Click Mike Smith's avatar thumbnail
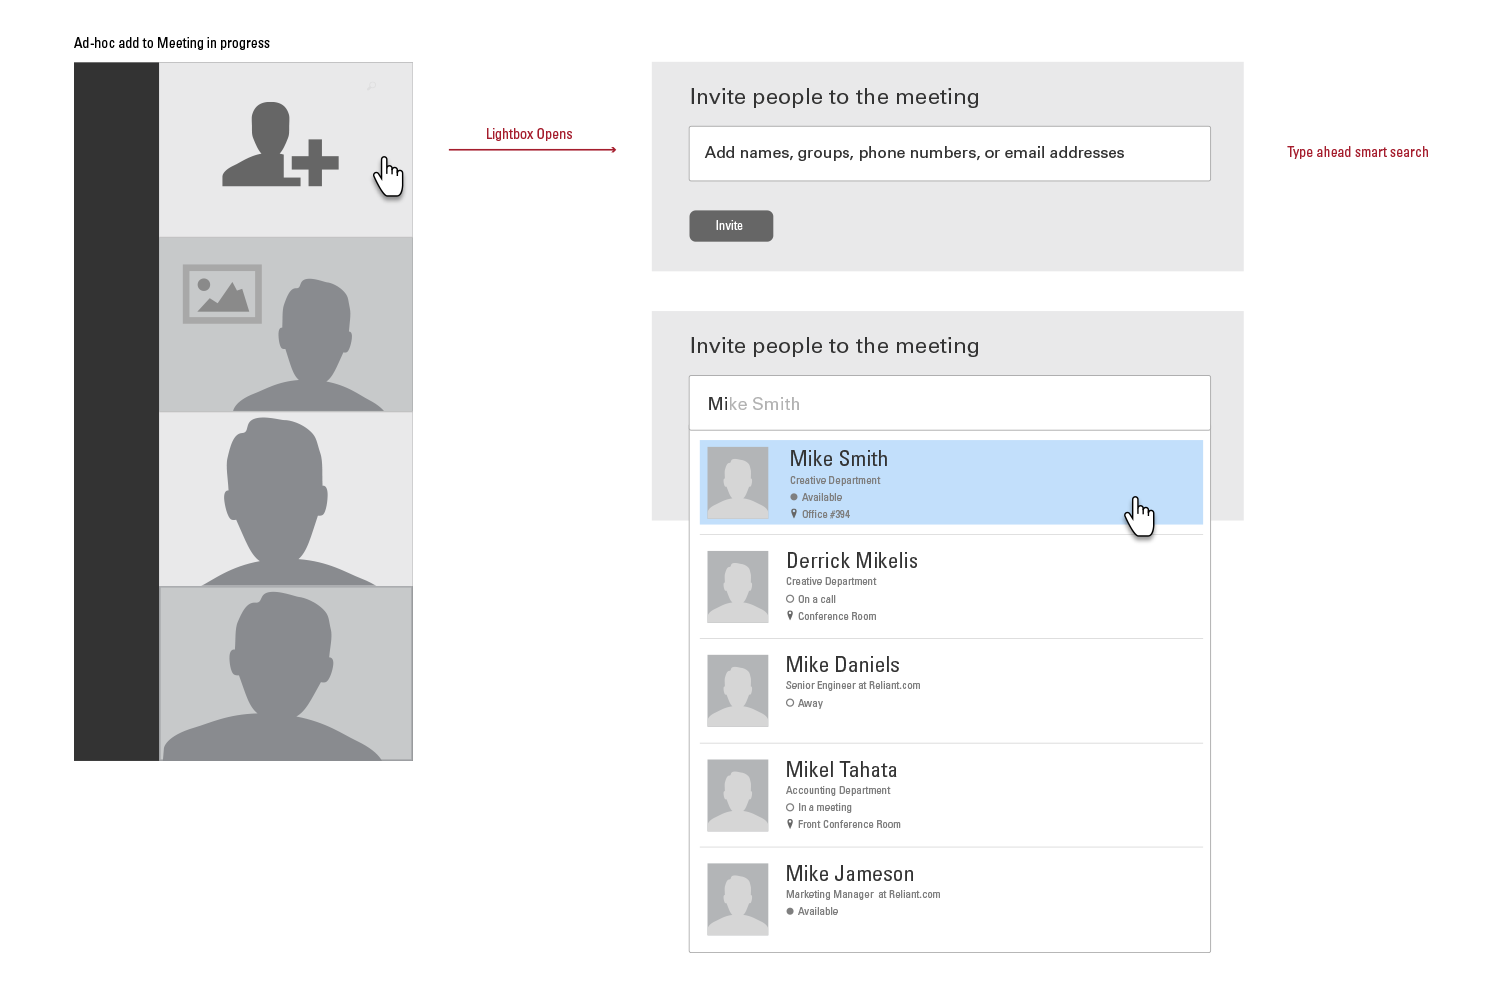1500x1000 pixels. (738, 482)
